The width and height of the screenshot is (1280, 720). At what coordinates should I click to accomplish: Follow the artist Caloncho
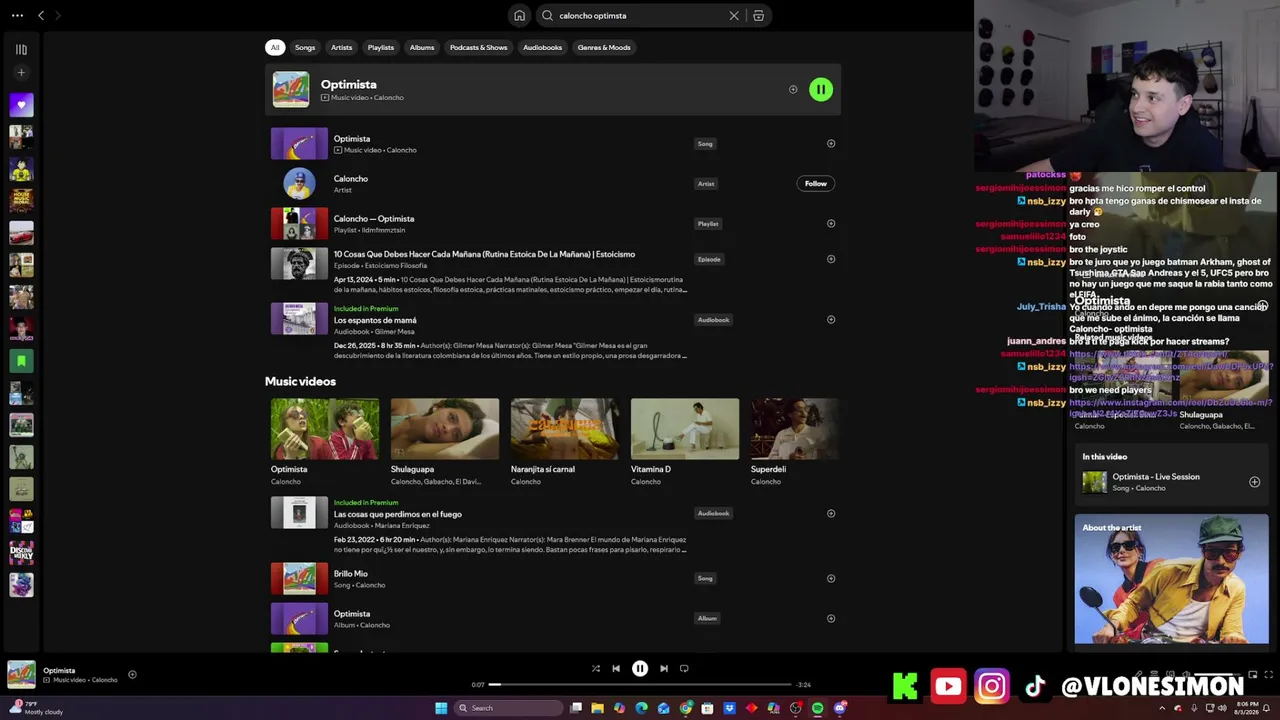[816, 184]
